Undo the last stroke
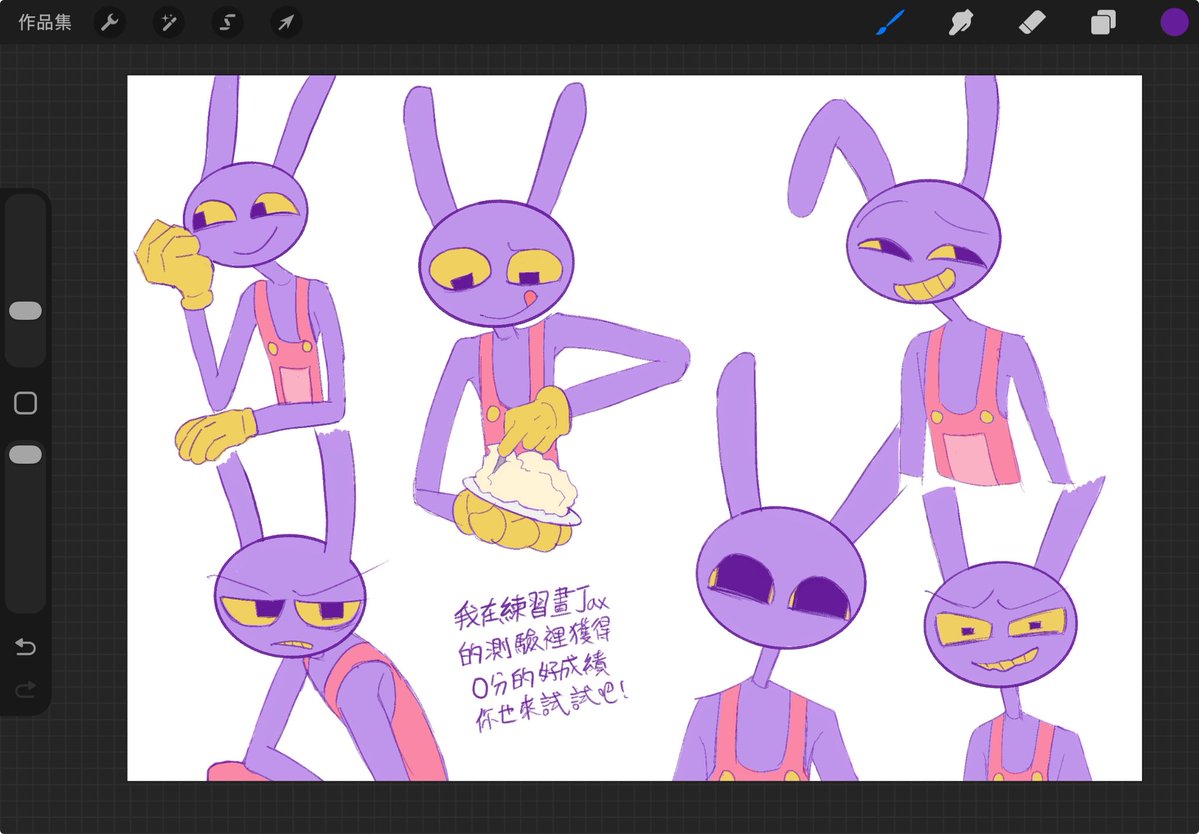 click(25, 647)
